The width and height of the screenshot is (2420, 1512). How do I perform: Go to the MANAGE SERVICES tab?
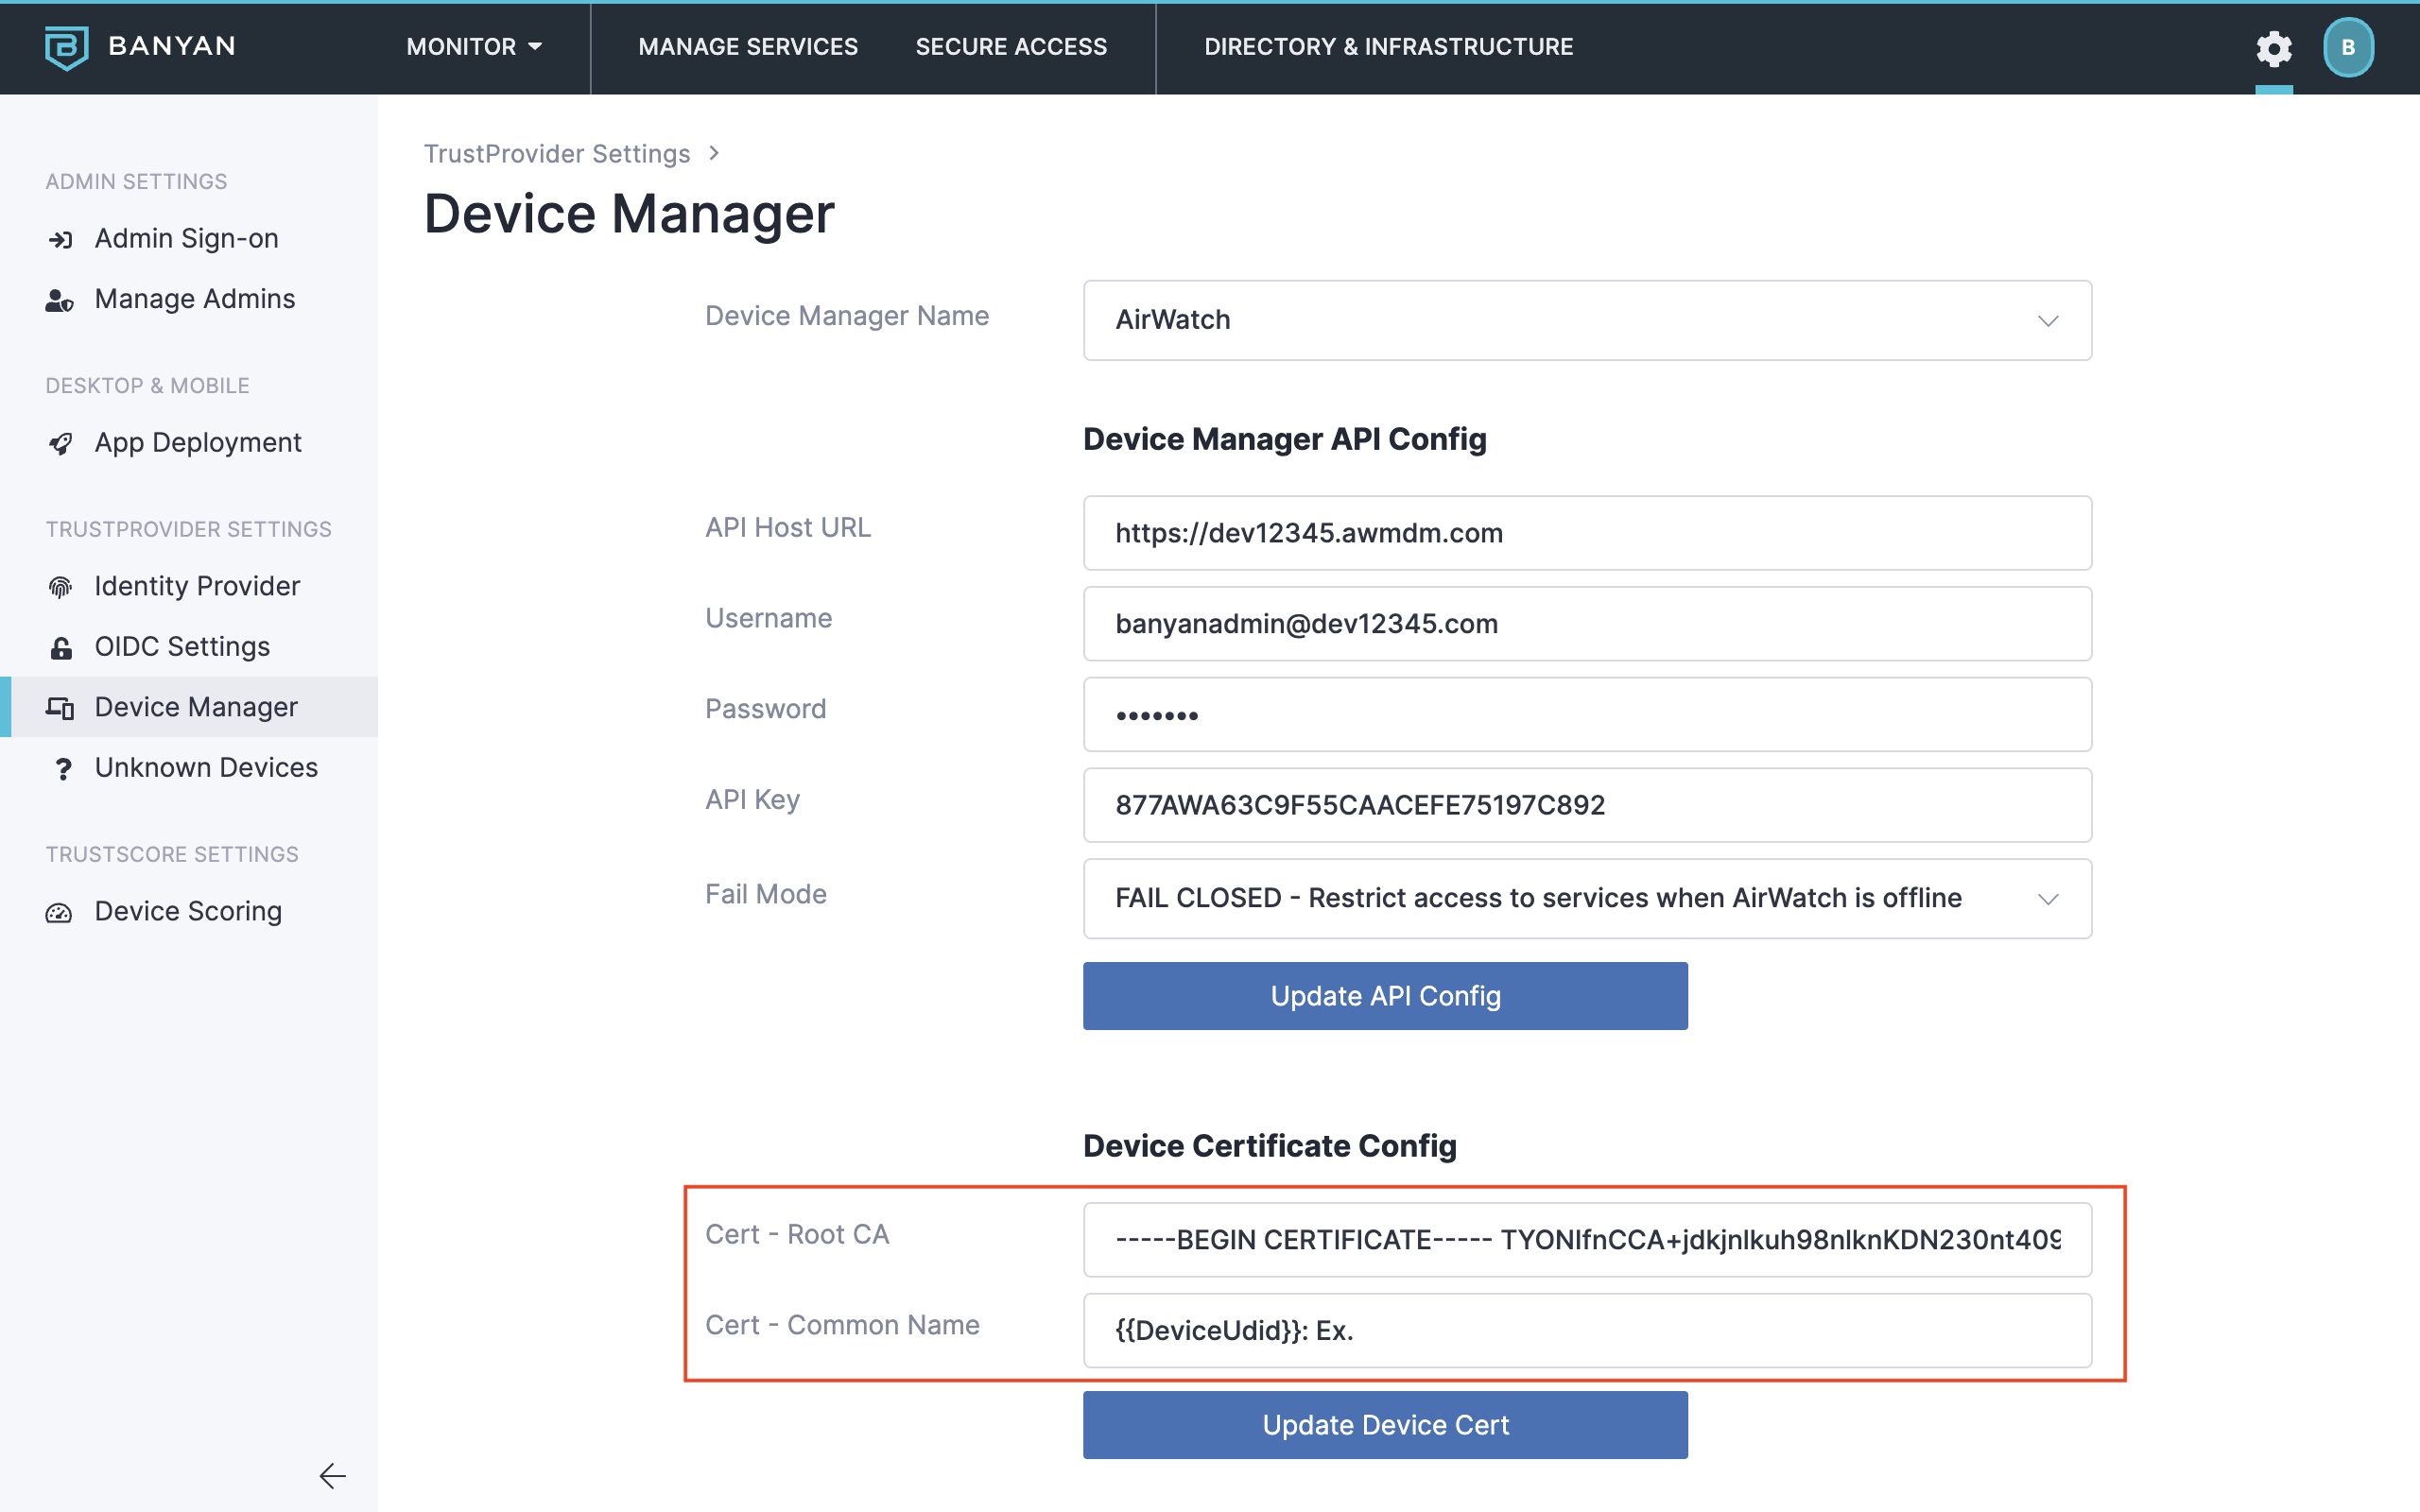(x=748, y=47)
